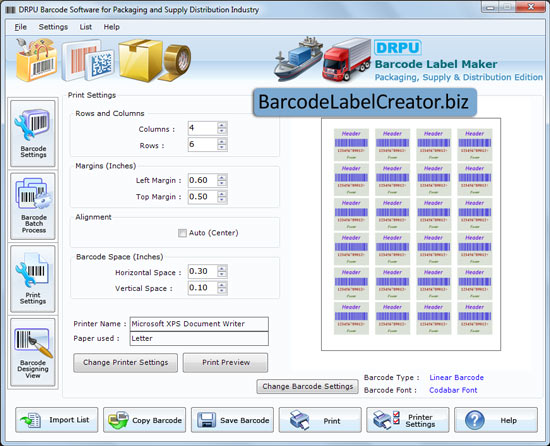Click the bottom-right barcode label in preview
Viewport: 550px width, 446px height.
475,318
